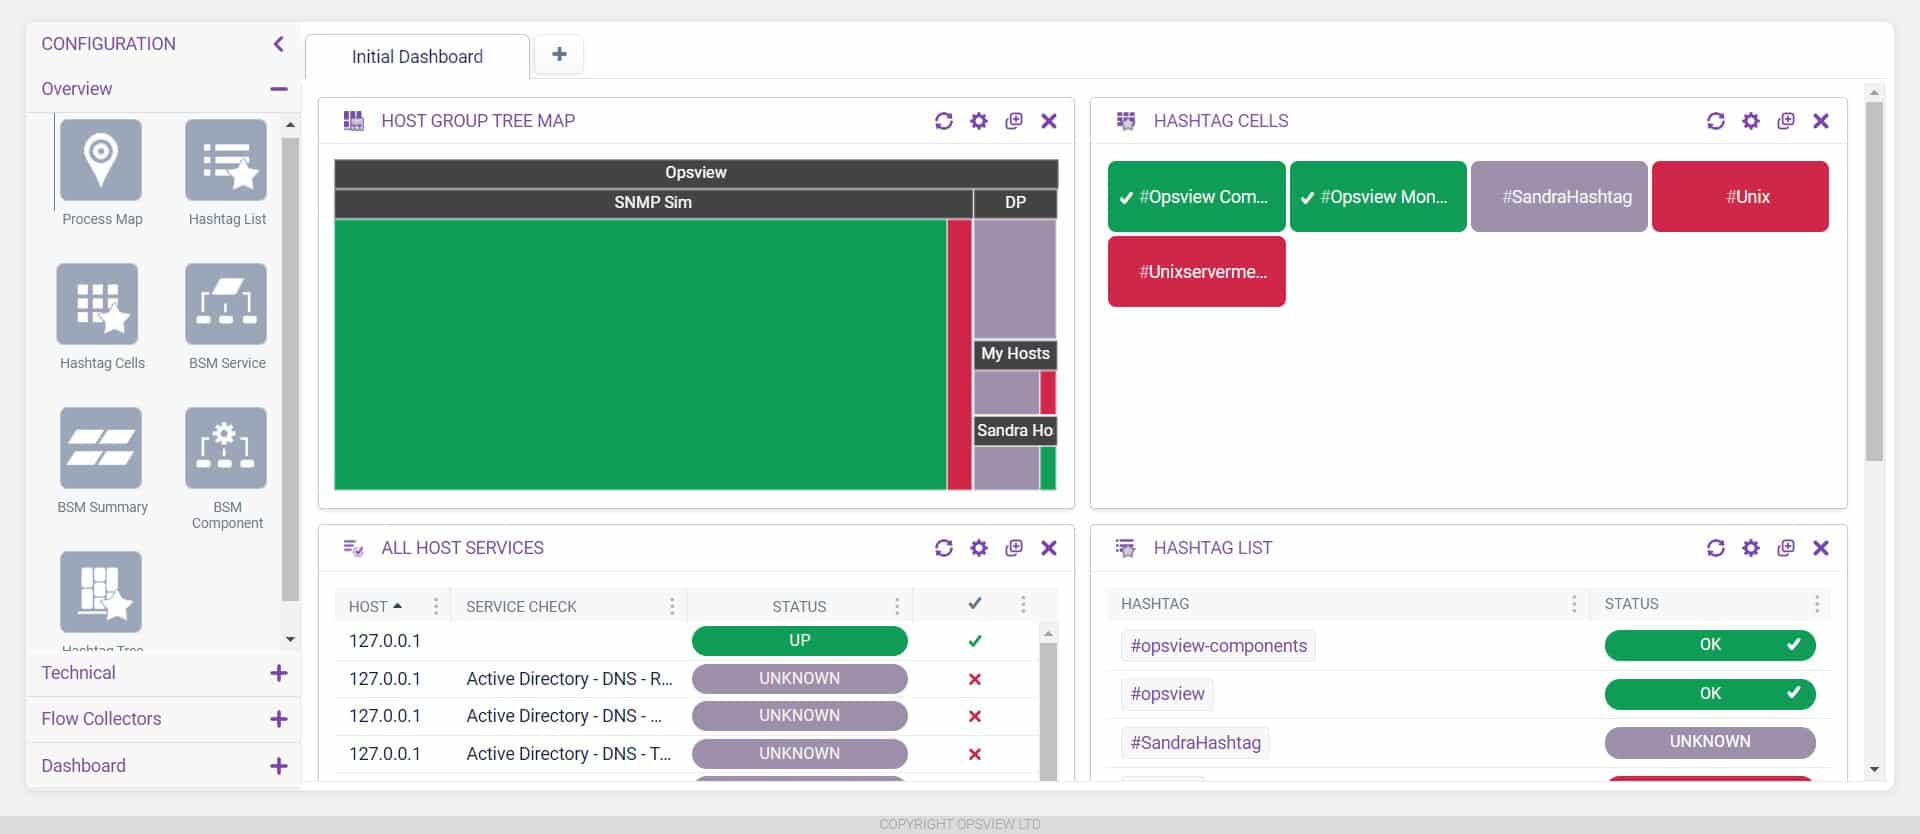Sort by the HOST column header
1920x834 pixels.
pyautogui.click(x=375, y=606)
